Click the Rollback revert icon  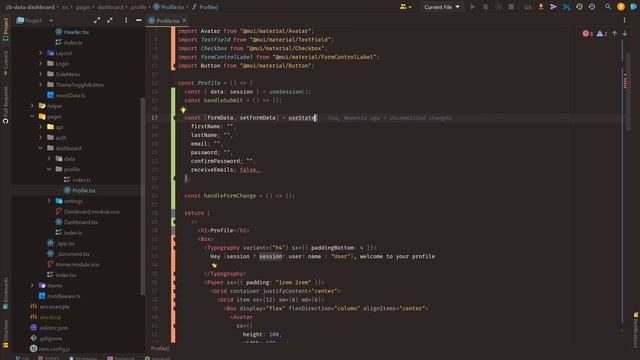pyautogui.click(x=592, y=7)
